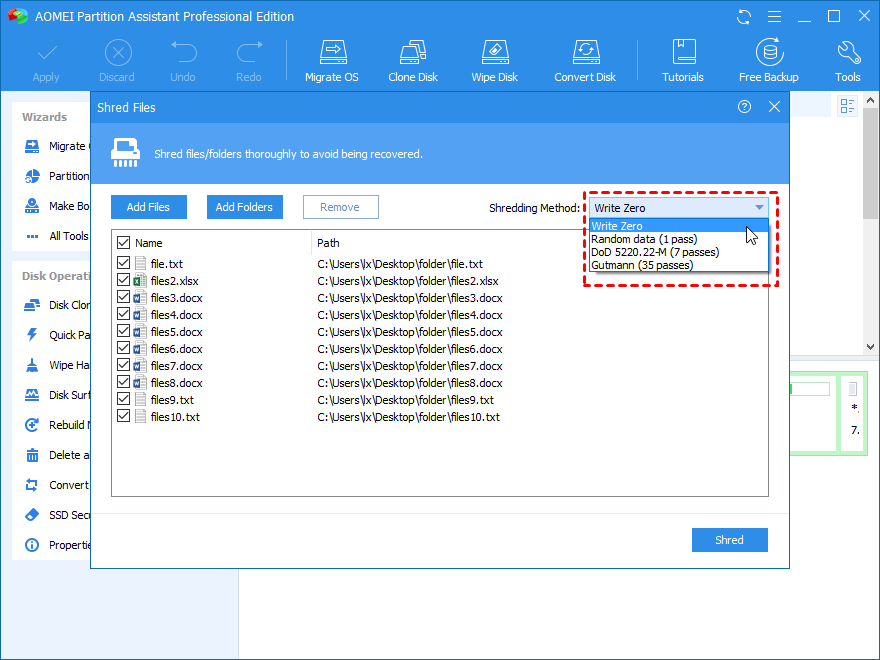Uncheck the file.txt checkbox
This screenshot has width=880, height=660.
[x=123, y=263]
